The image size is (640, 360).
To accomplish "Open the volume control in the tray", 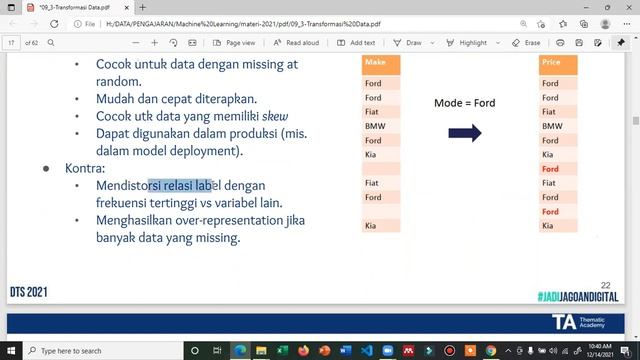I will [553, 351].
